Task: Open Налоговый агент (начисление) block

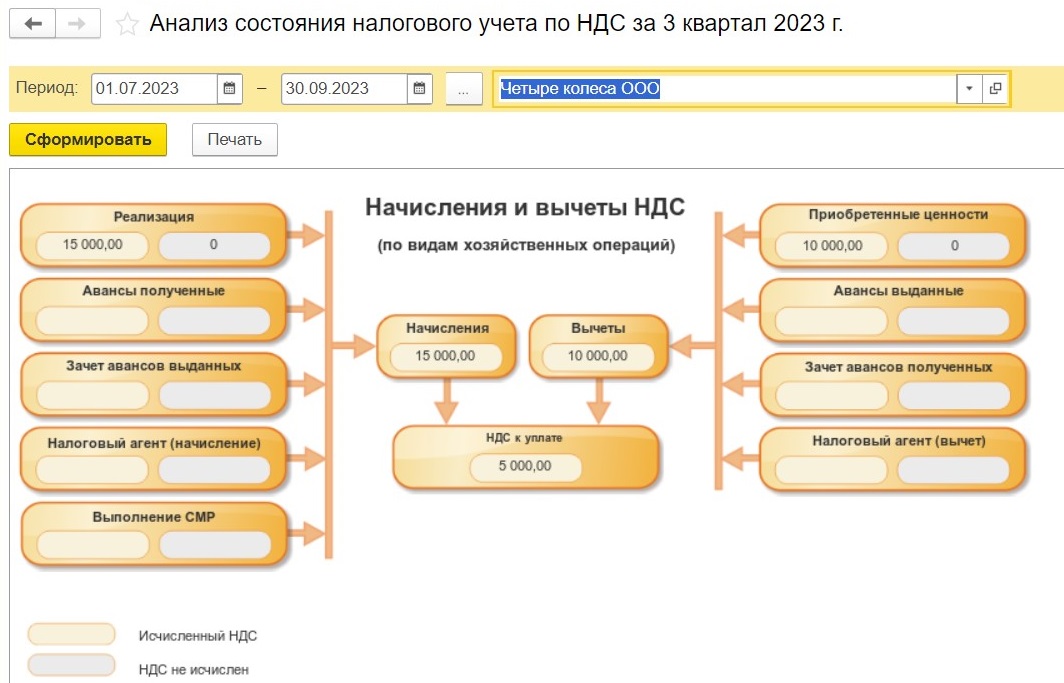Action: pos(153,459)
